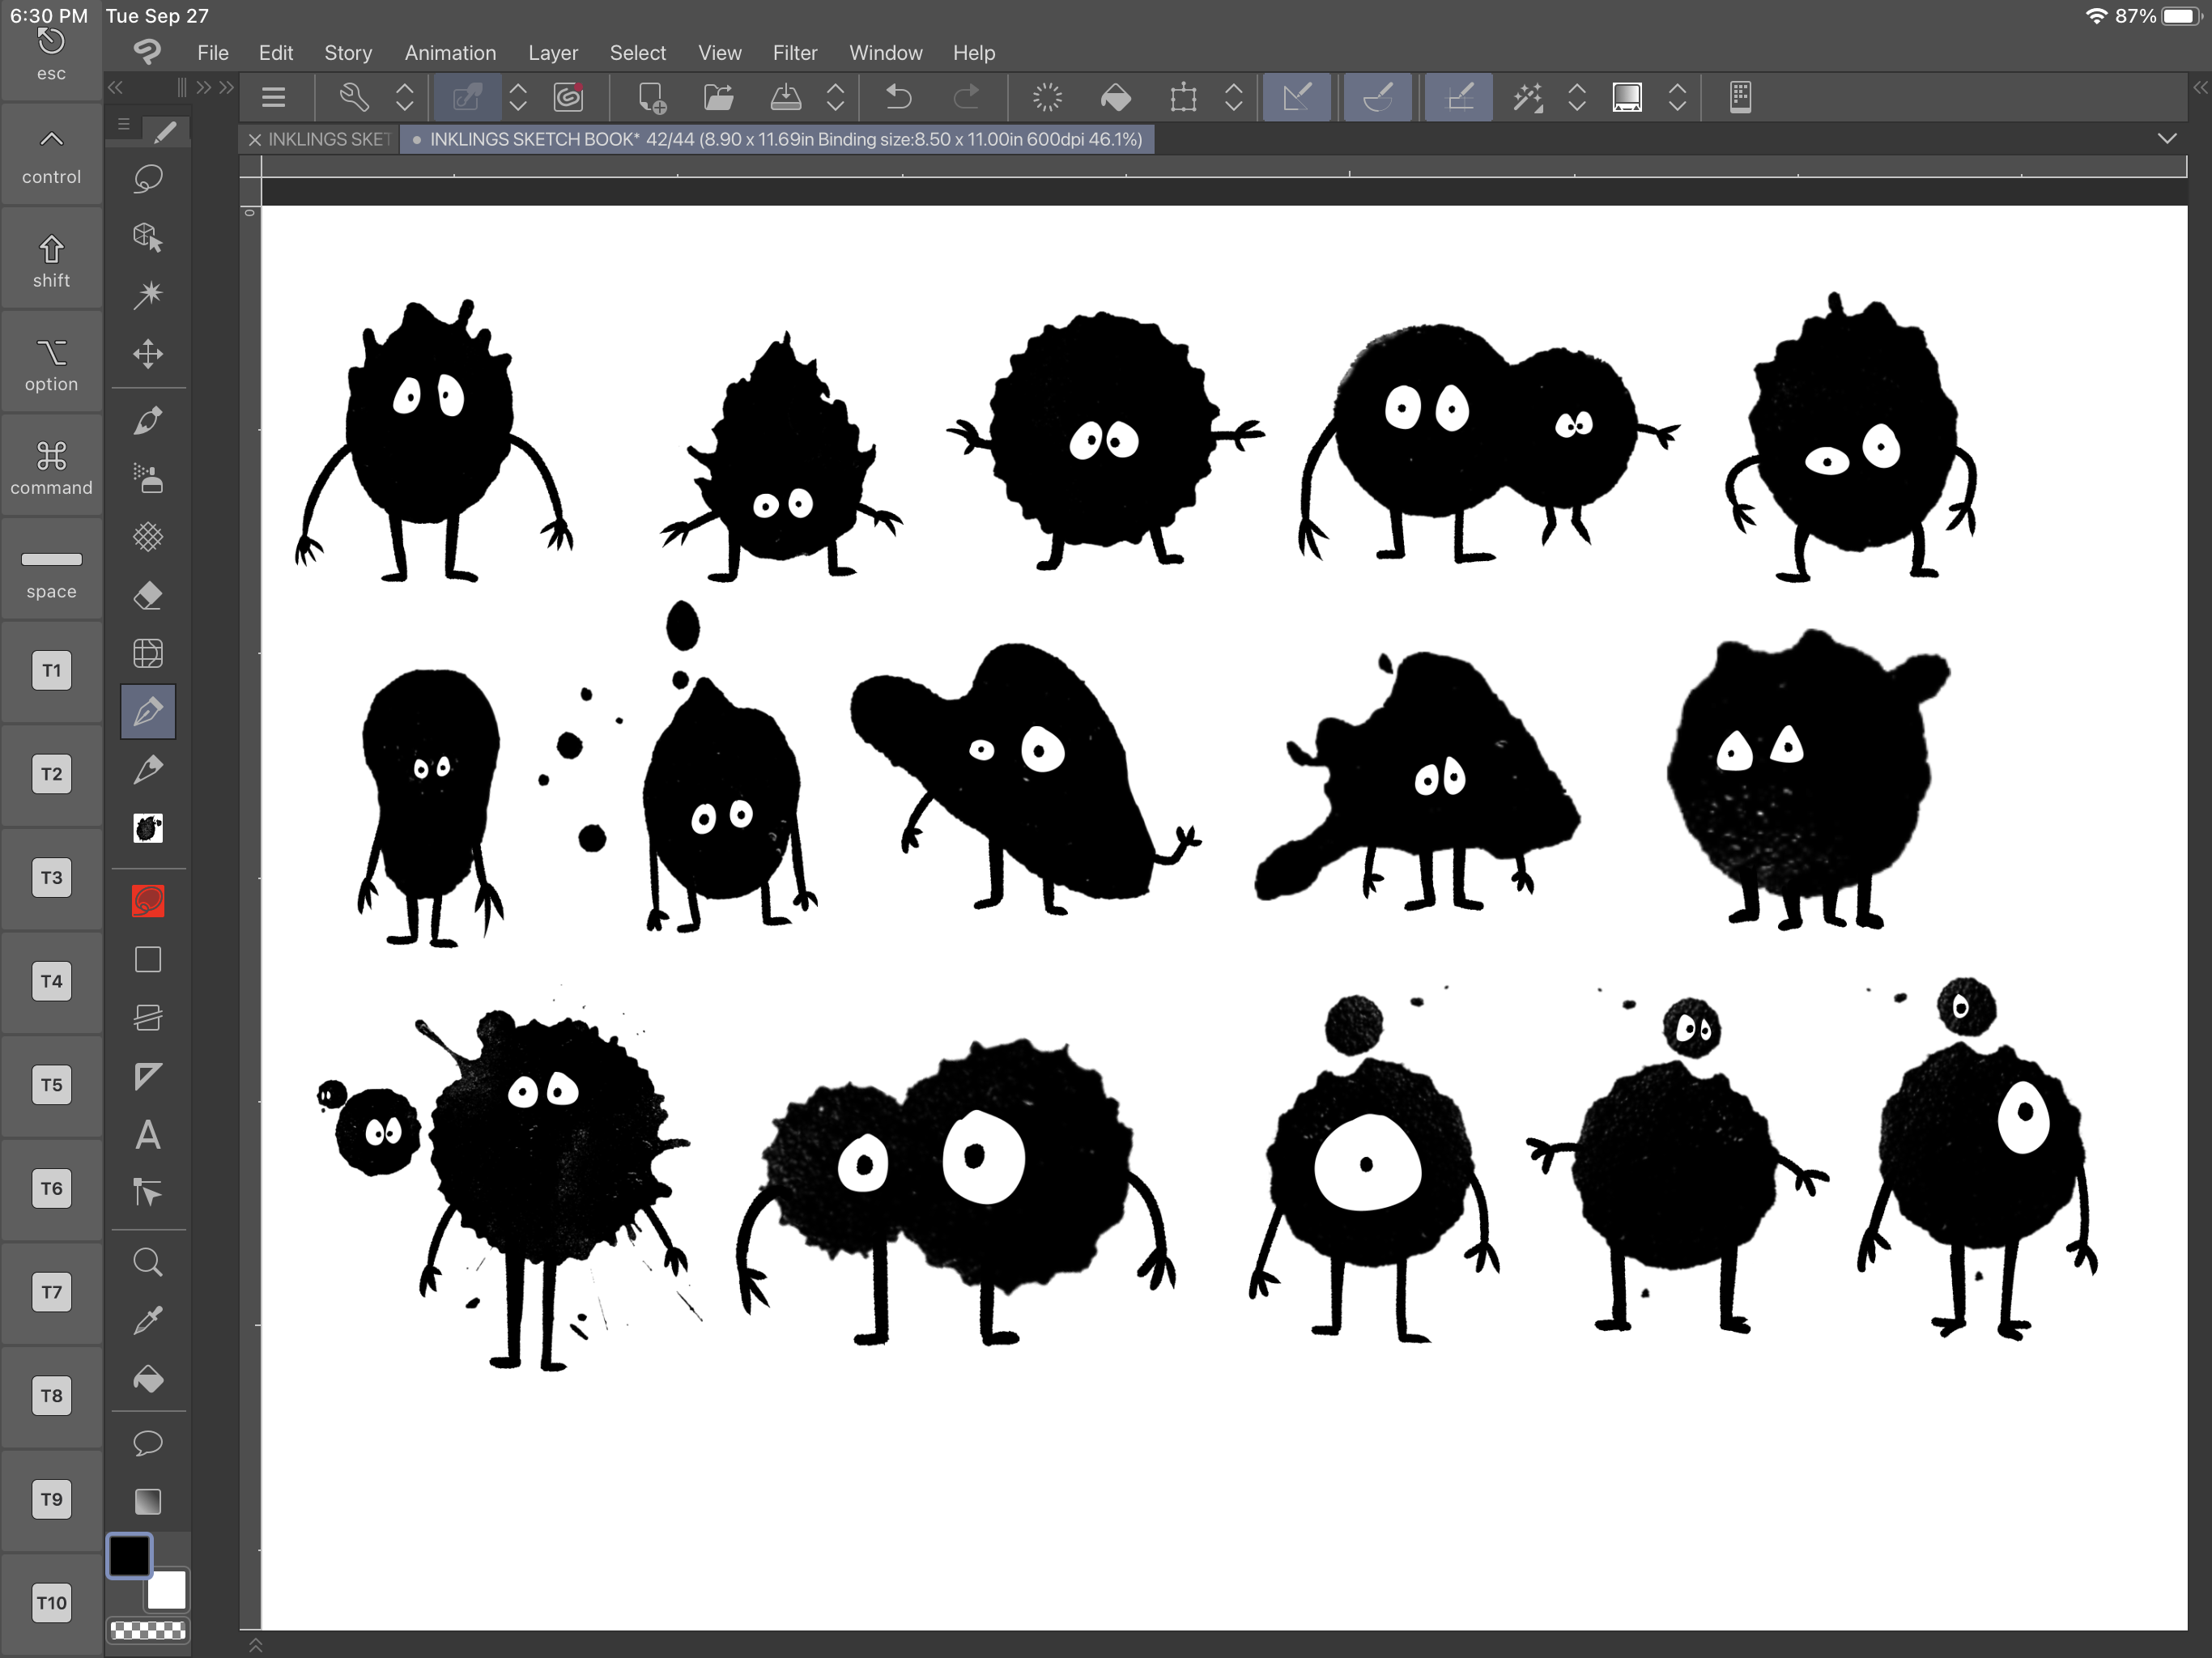Select the Airbrush spray tool
Screen dimensions: 2212x1658
148,479
